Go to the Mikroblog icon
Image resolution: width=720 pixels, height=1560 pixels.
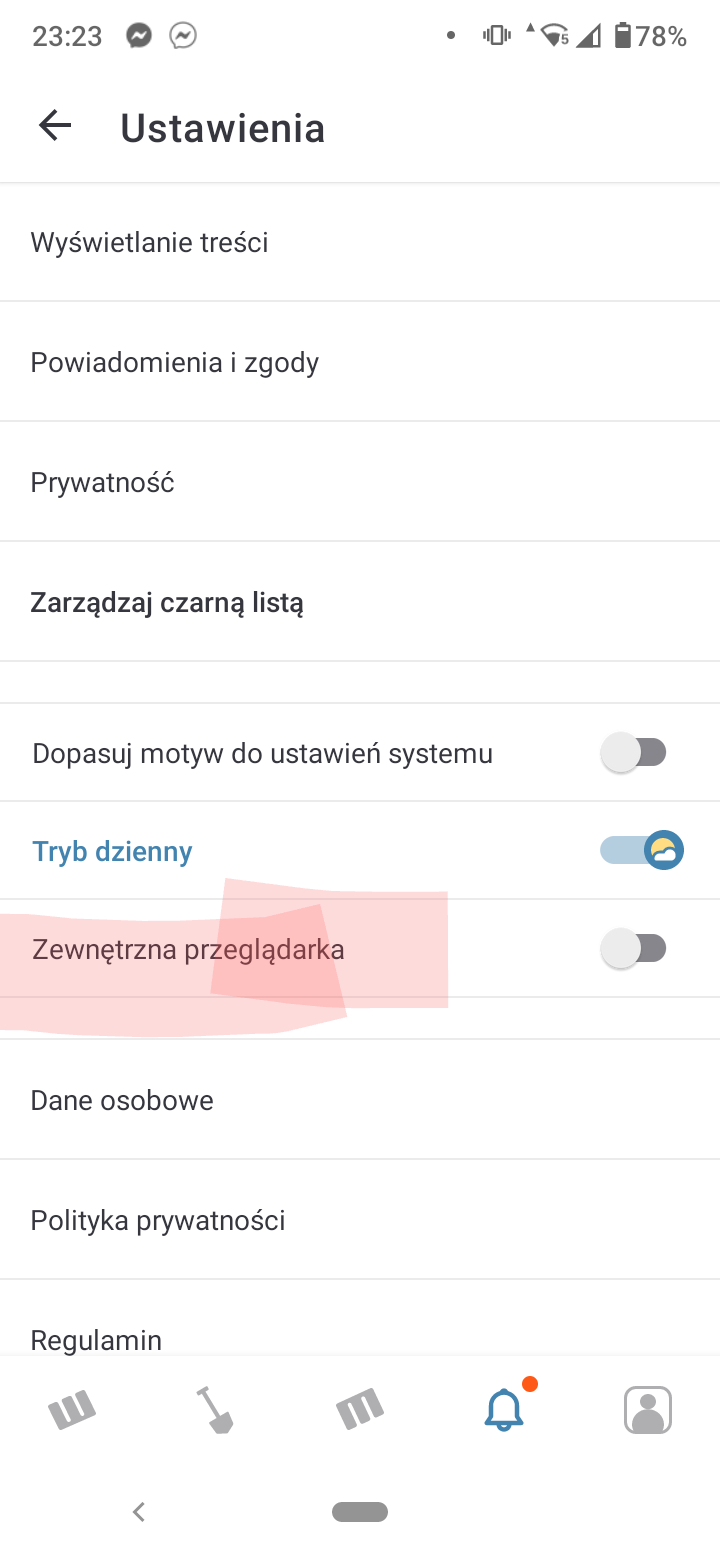[x=359, y=1410]
